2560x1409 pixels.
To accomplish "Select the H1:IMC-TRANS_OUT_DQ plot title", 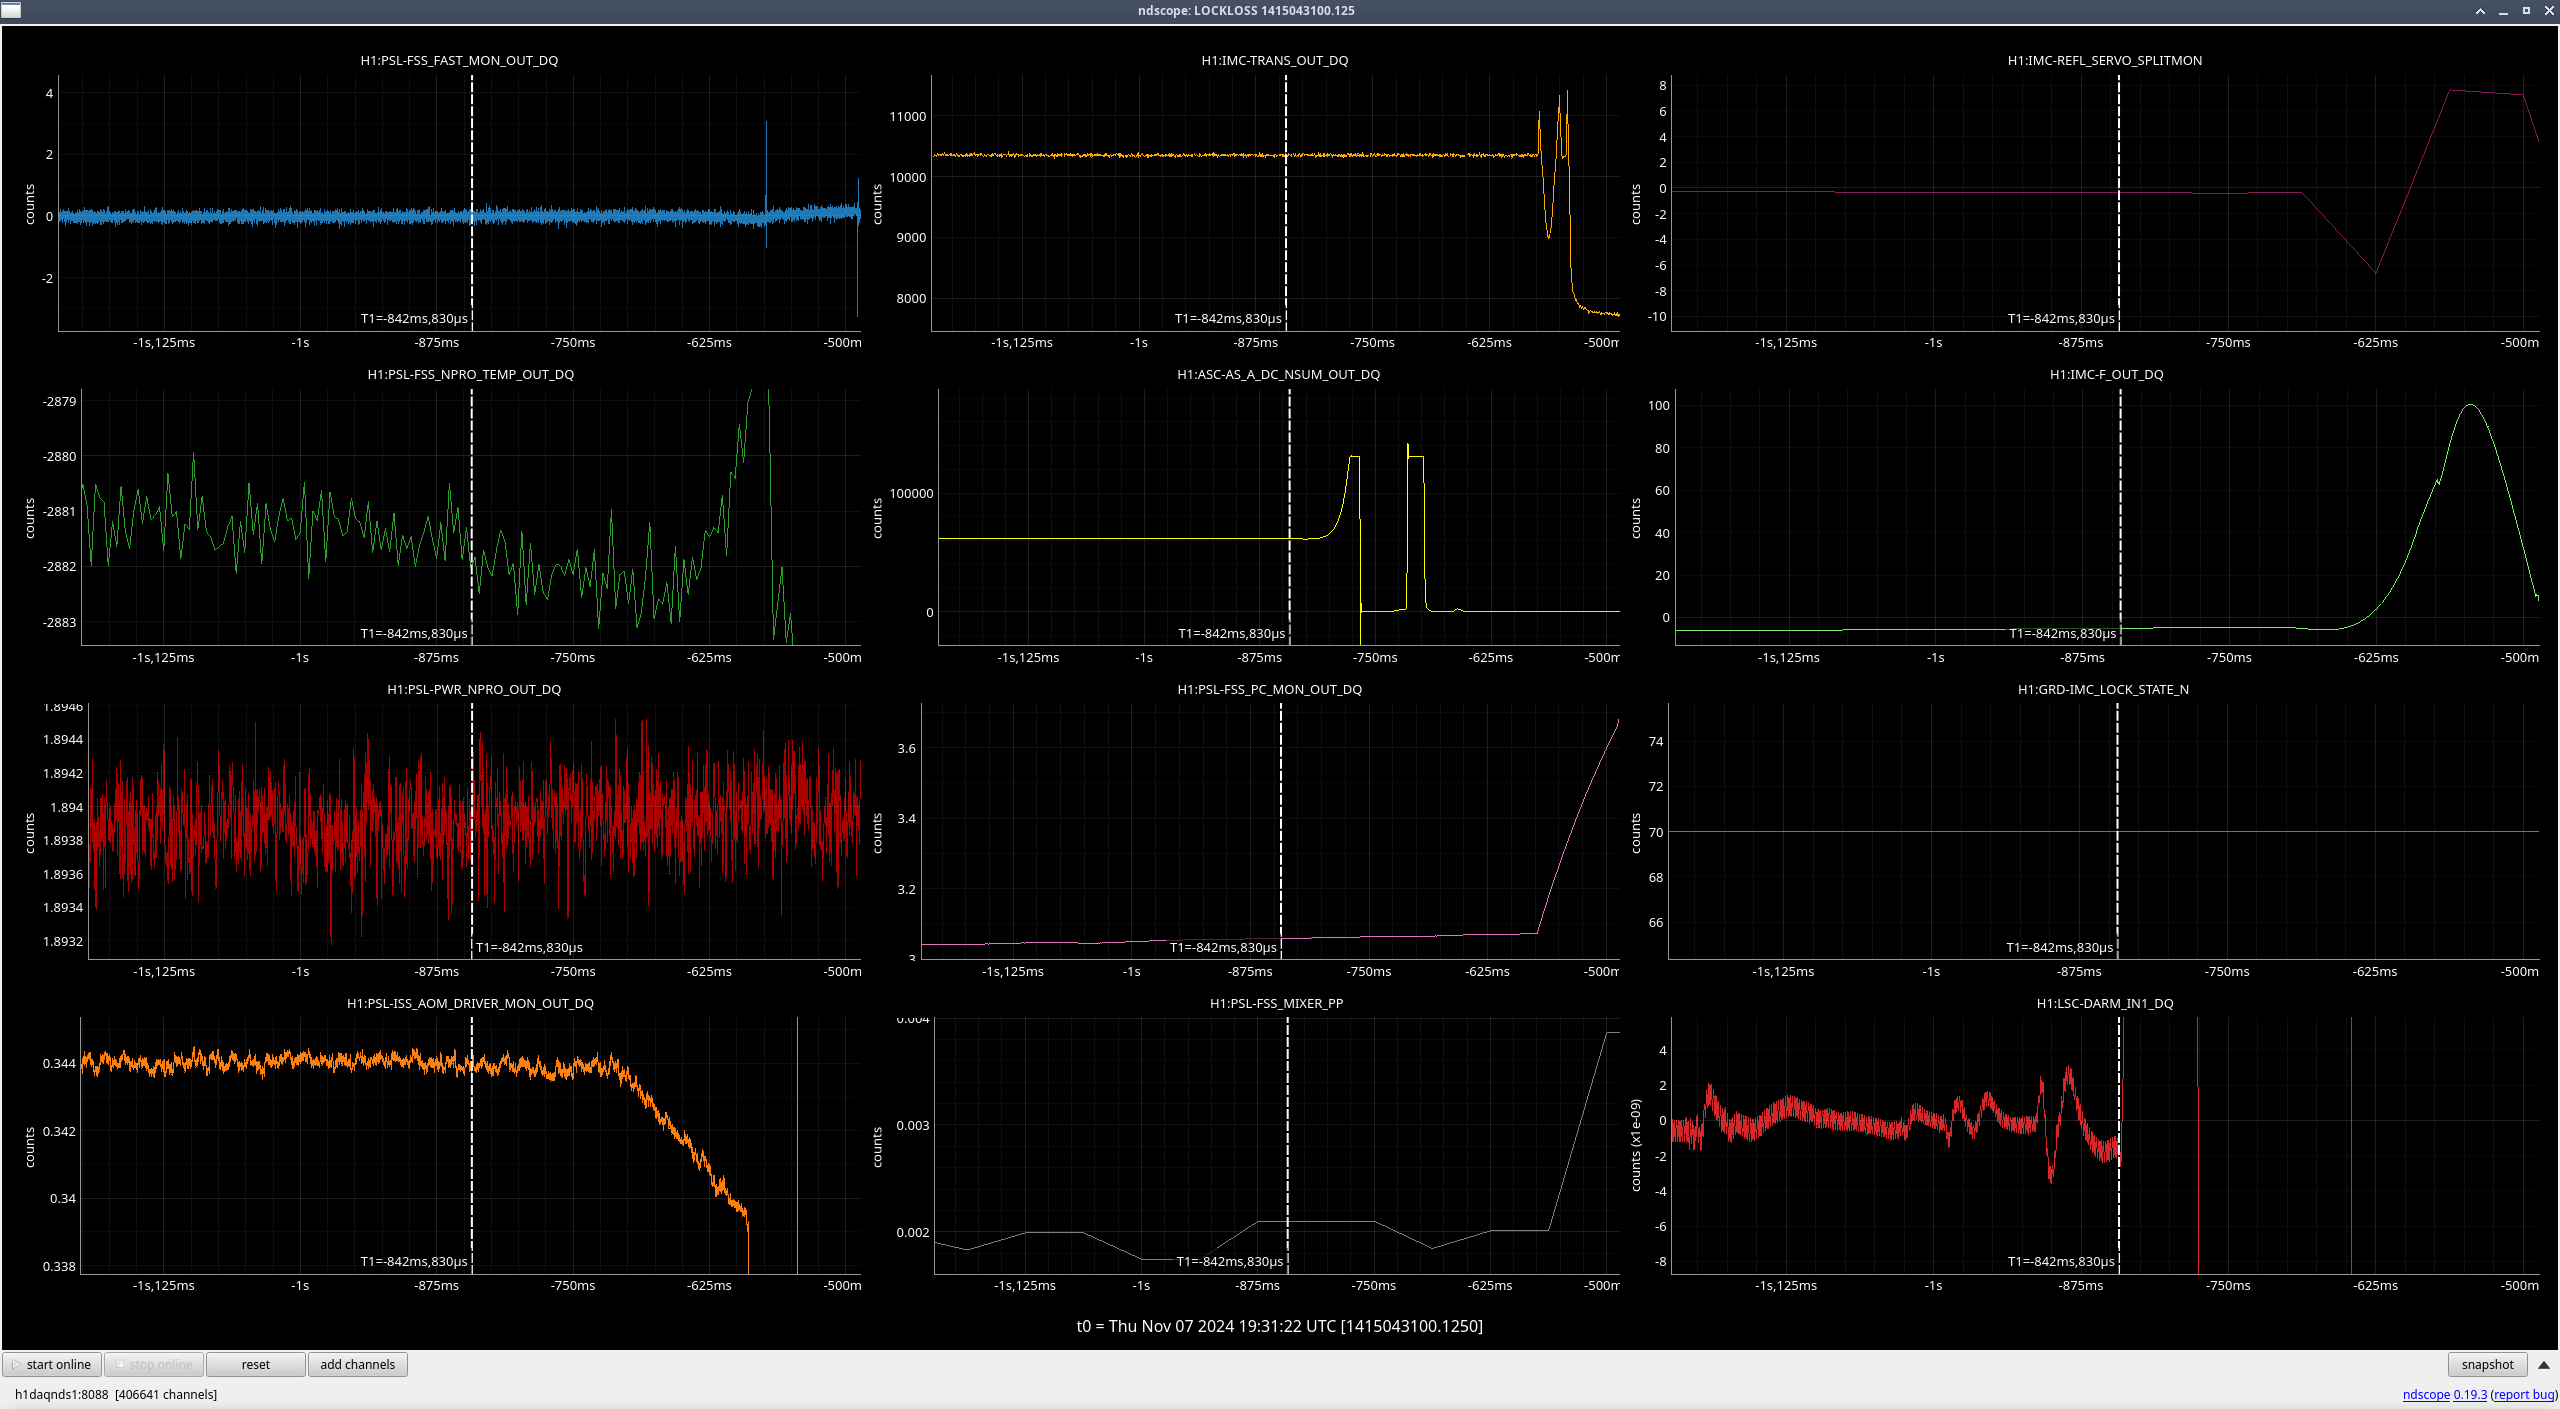I will (x=1274, y=60).
